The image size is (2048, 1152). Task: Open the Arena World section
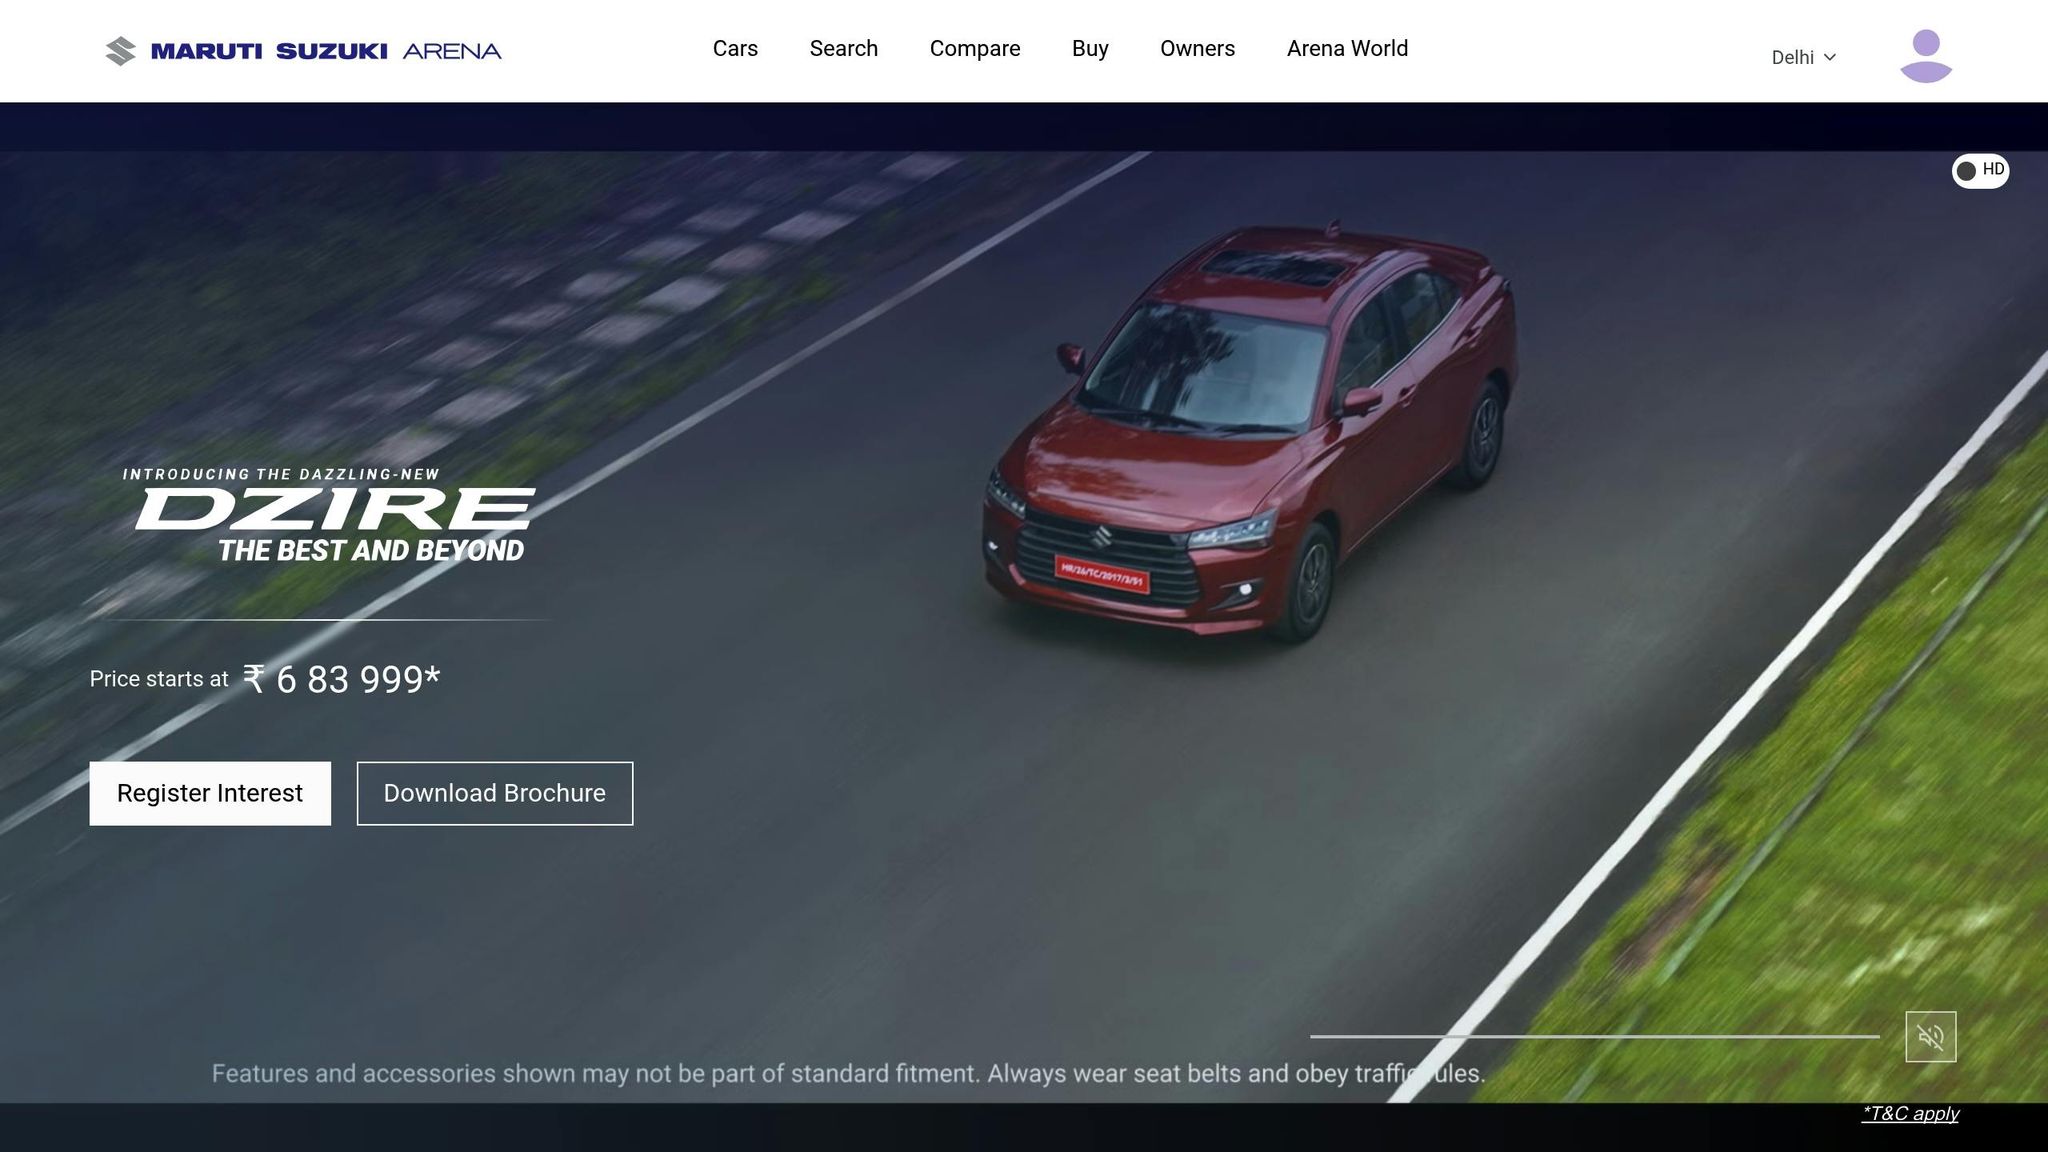click(1347, 48)
